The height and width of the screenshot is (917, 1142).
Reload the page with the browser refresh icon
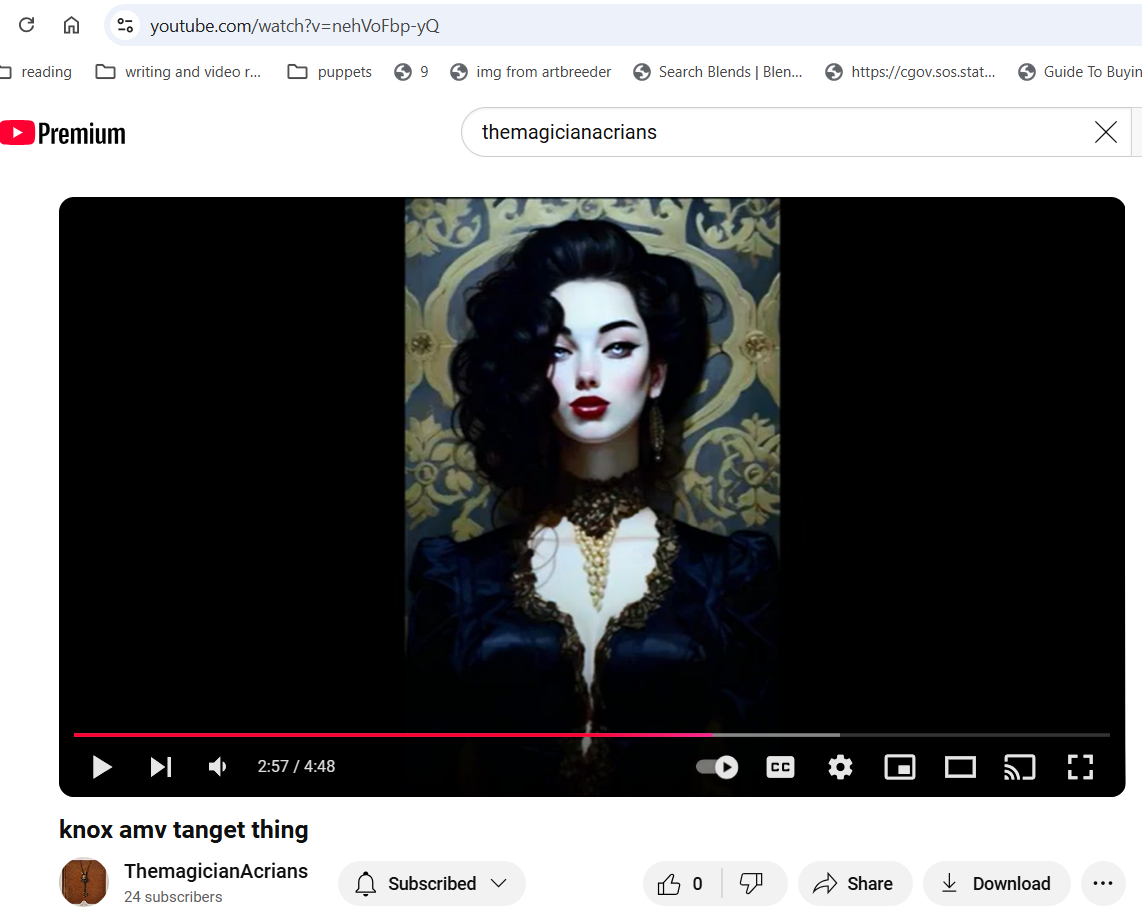pyautogui.click(x=27, y=25)
